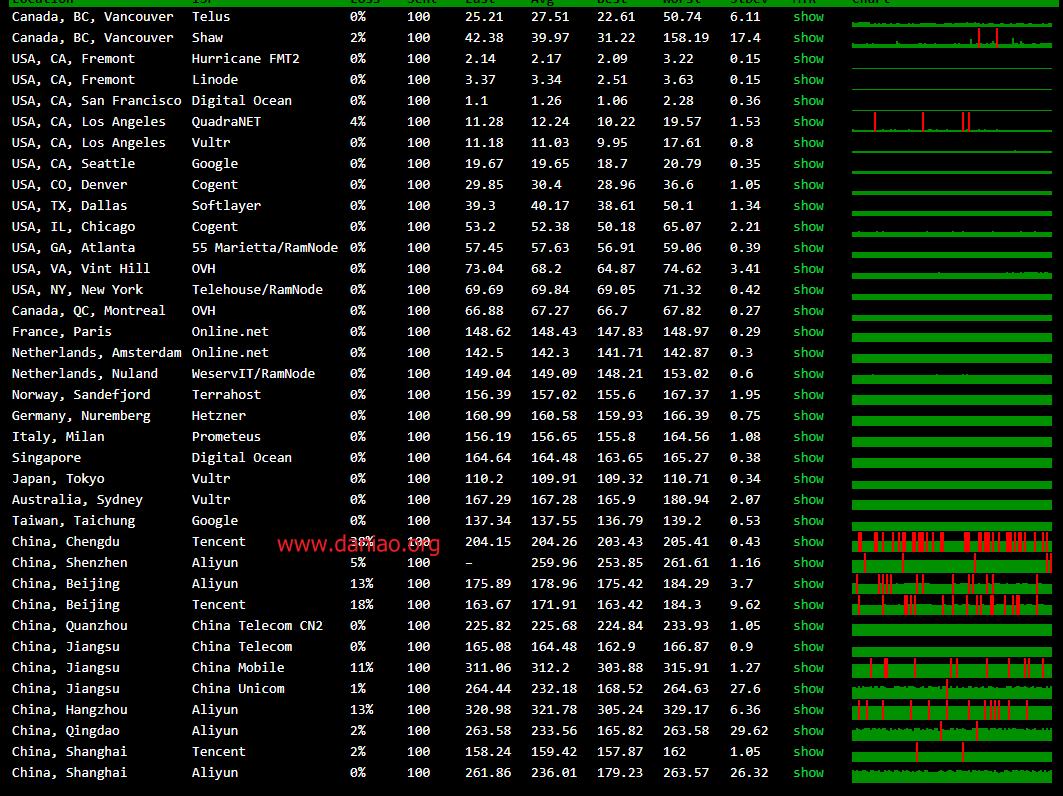Click latency chart for Shanghai Tencent row

(x=952, y=753)
